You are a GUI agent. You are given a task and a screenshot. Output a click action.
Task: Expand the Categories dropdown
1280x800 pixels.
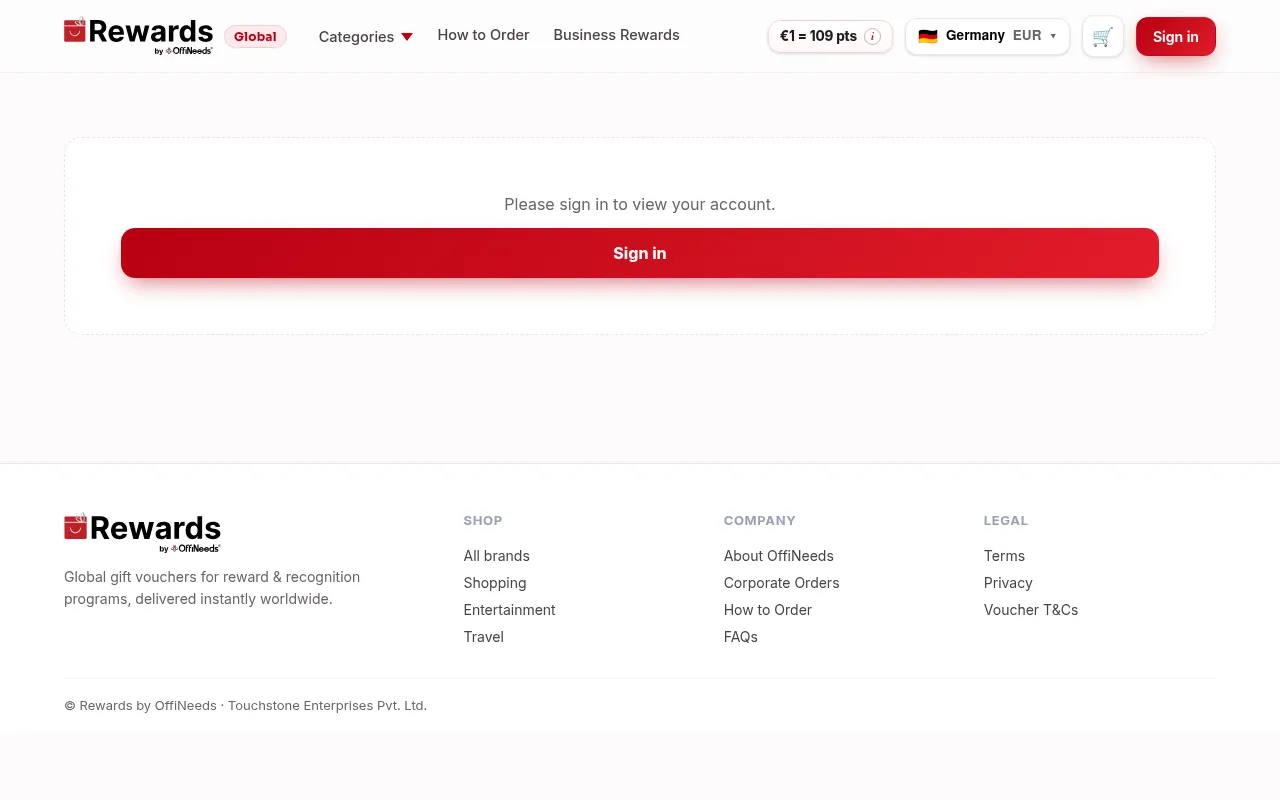(x=366, y=37)
